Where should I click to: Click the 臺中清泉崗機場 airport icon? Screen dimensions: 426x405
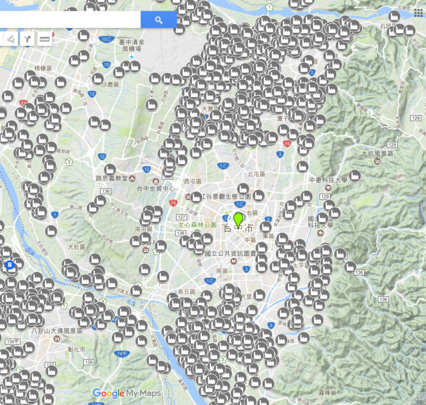coord(132,57)
